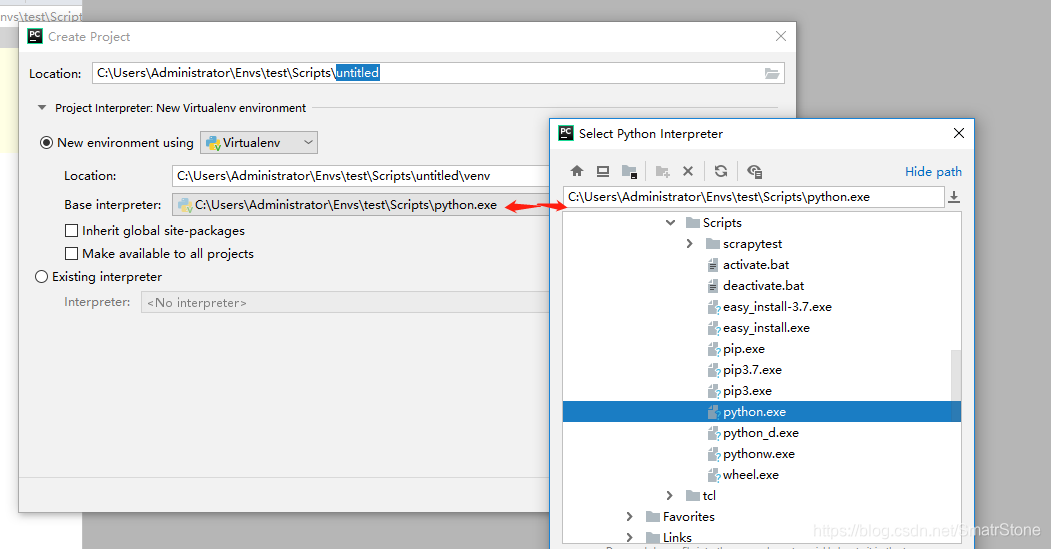Select deactivate.bat in the tree
The height and width of the screenshot is (549, 1051).
763,286
